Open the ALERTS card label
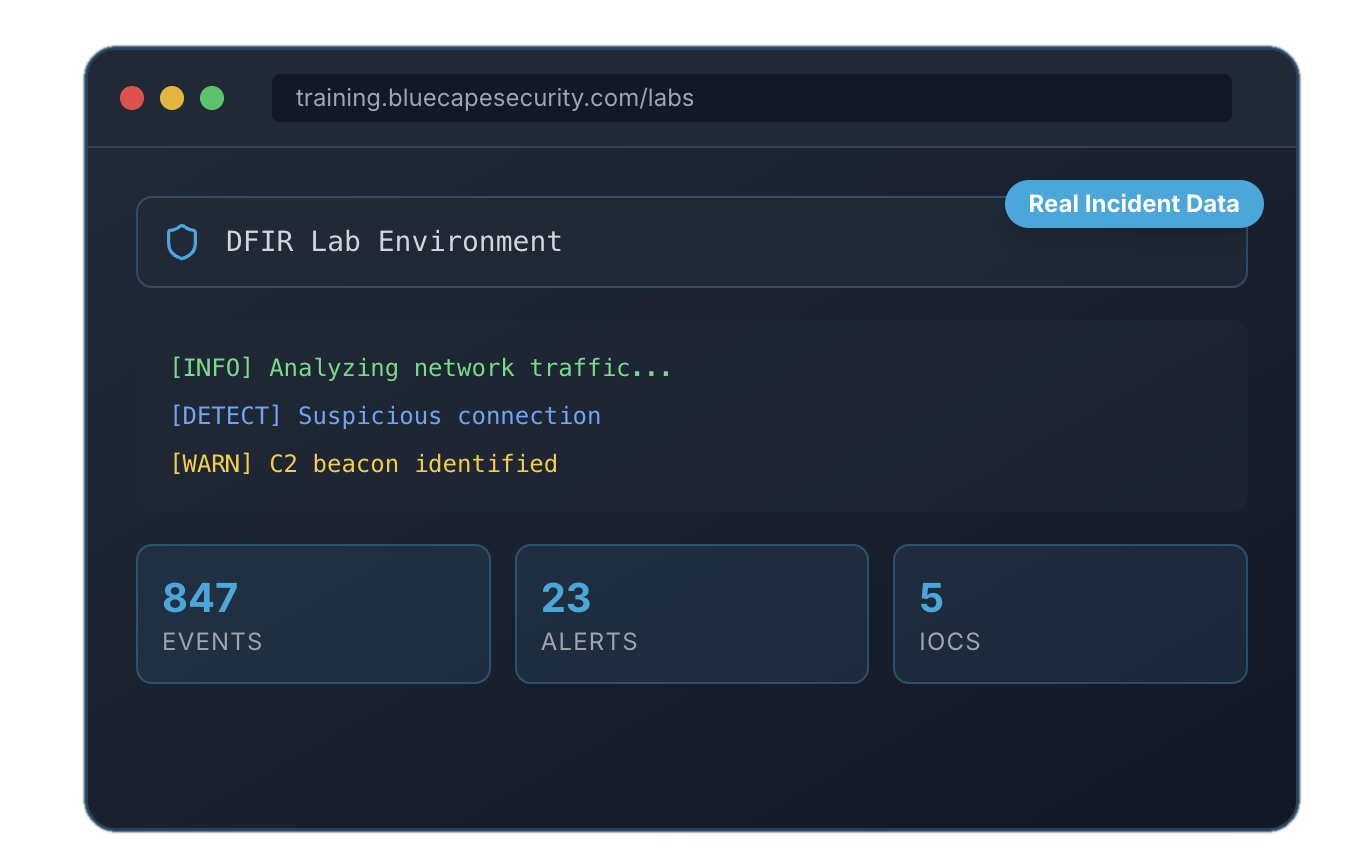1364x866 pixels. 589,642
